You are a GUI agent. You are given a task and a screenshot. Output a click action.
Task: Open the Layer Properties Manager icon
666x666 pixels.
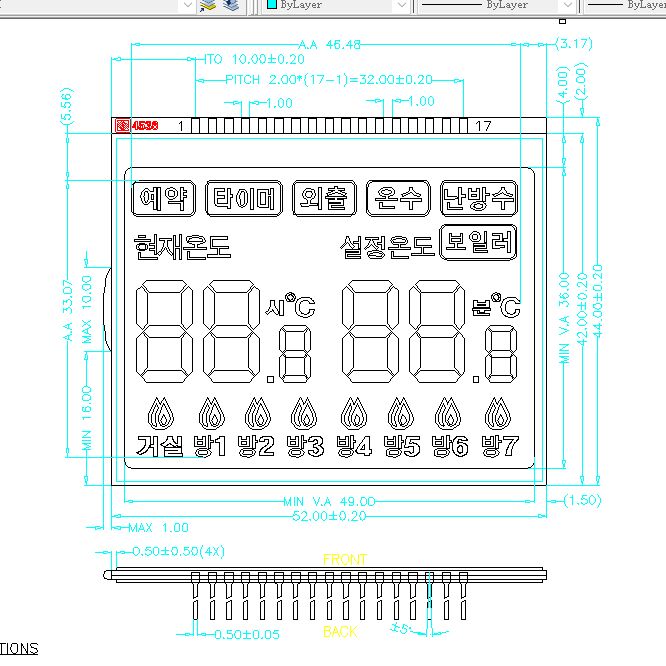pos(208,5)
